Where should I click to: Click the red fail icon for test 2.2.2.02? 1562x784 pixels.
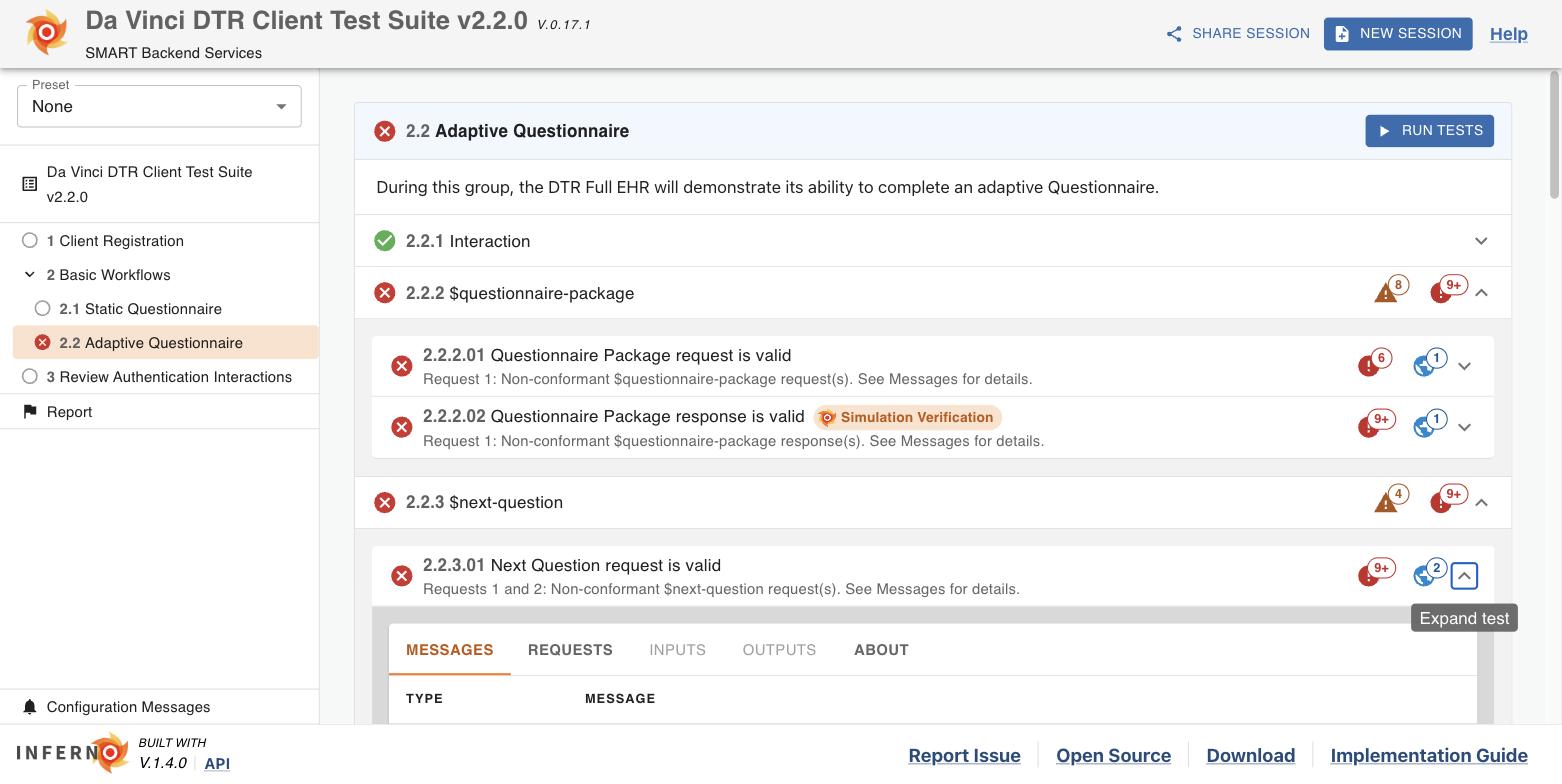(x=402, y=427)
